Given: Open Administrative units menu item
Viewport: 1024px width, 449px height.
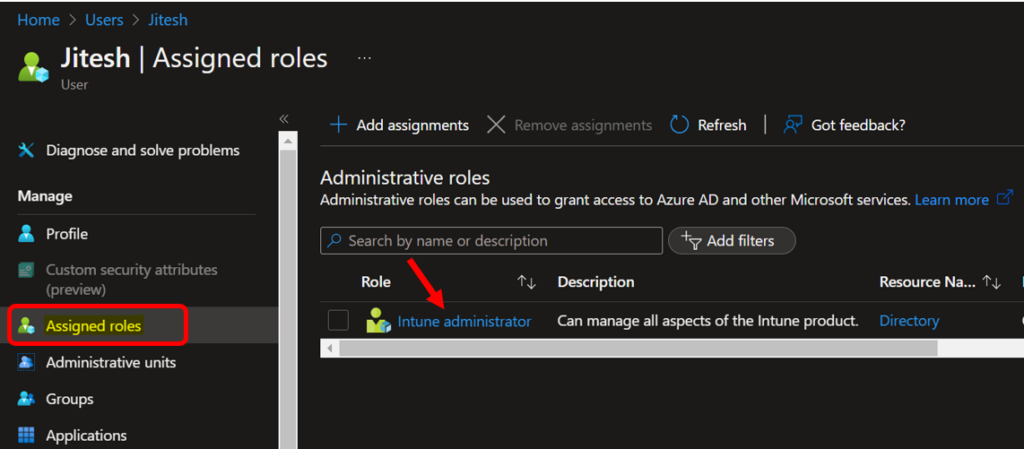Looking at the screenshot, I should [x=110, y=362].
